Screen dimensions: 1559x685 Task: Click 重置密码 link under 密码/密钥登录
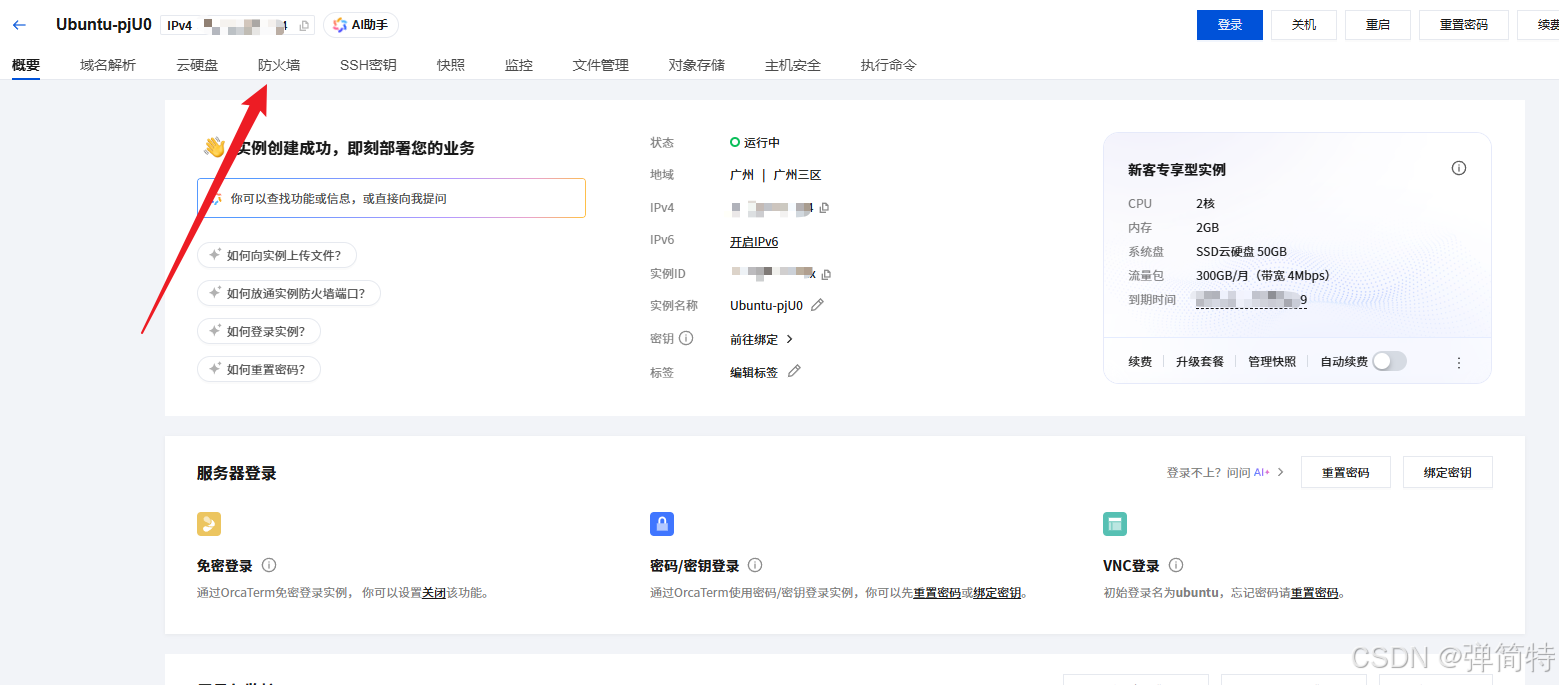(937, 593)
